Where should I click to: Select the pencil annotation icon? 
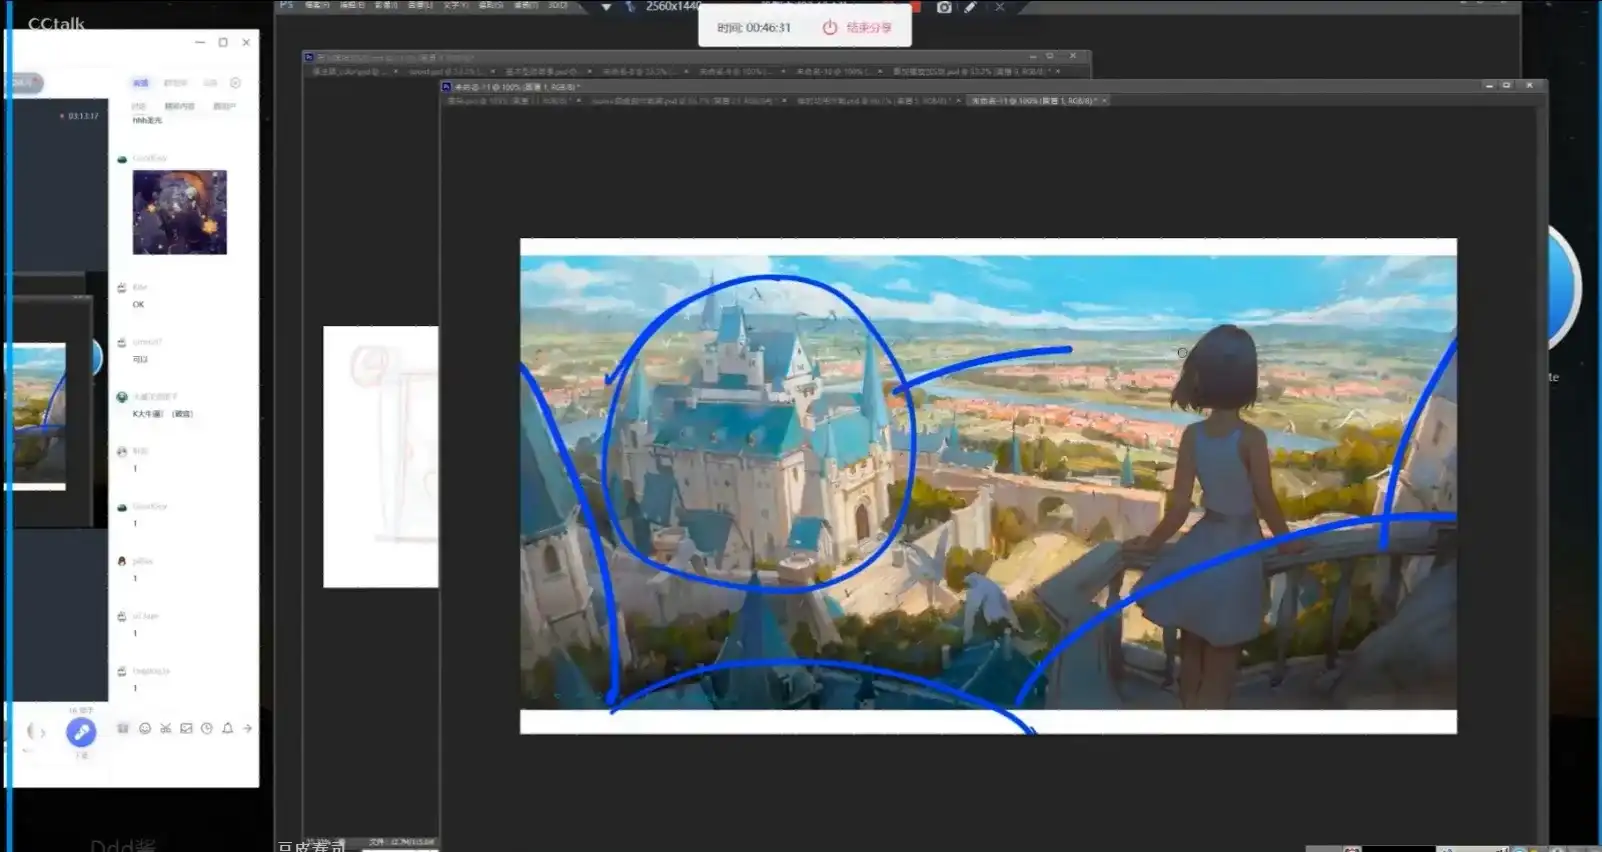click(x=970, y=7)
